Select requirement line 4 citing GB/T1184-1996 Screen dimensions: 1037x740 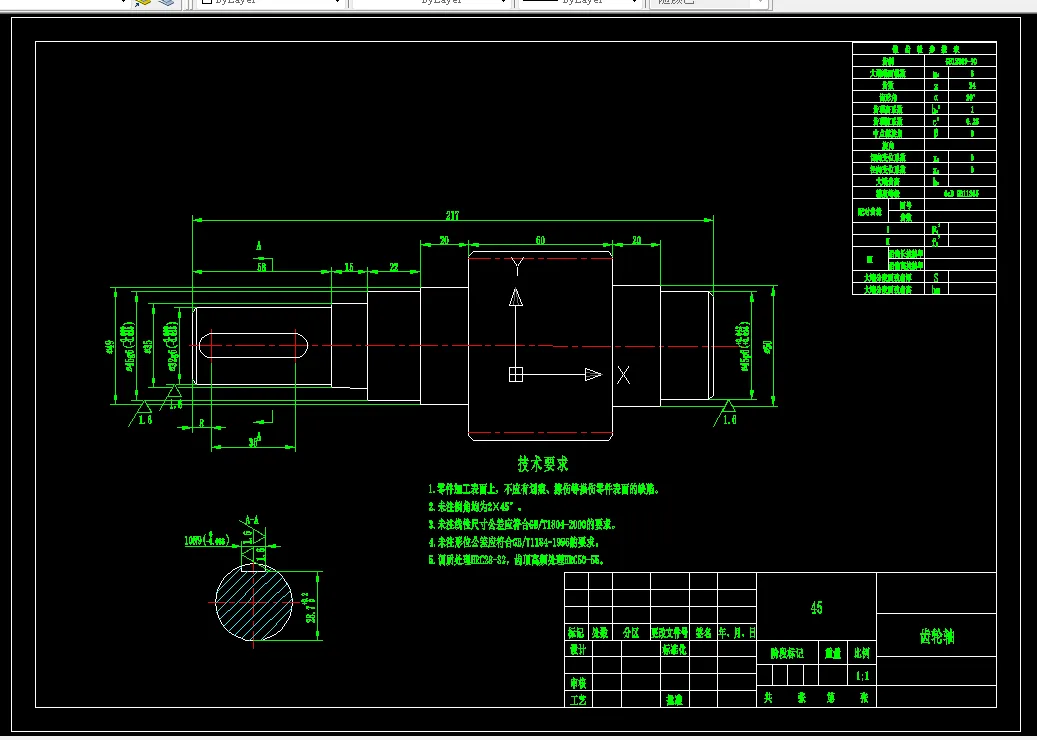click(x=515, y=543)
